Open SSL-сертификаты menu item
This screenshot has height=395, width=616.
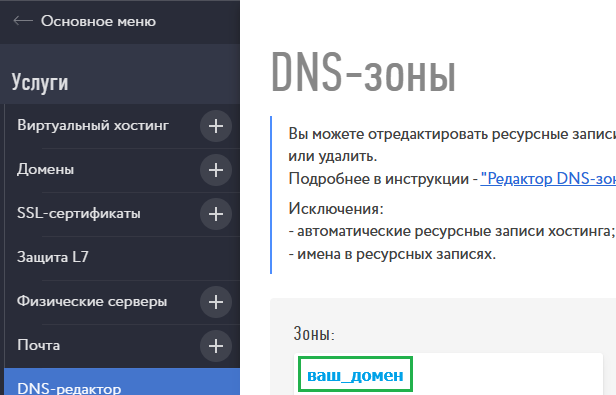pyautogui.click(x=79, y=213)
